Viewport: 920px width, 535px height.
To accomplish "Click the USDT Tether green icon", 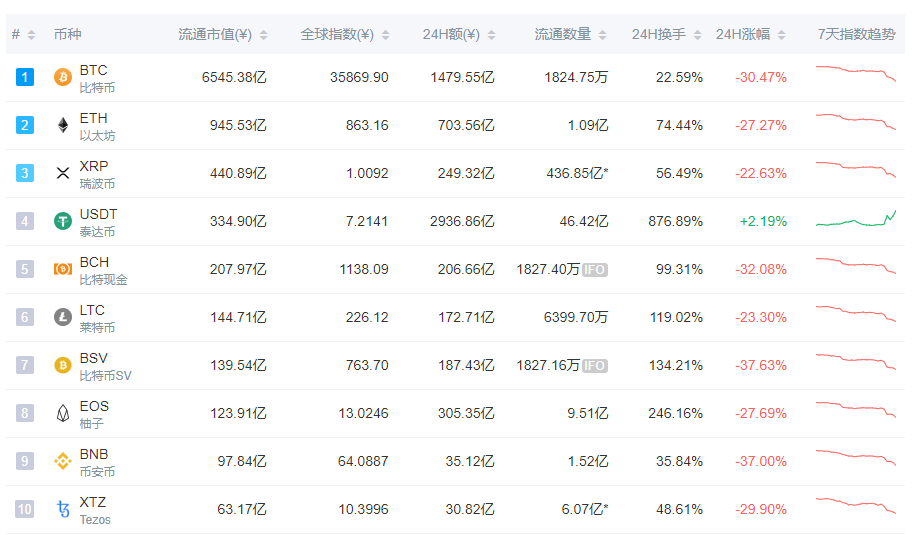I will [x=63, y=221].
